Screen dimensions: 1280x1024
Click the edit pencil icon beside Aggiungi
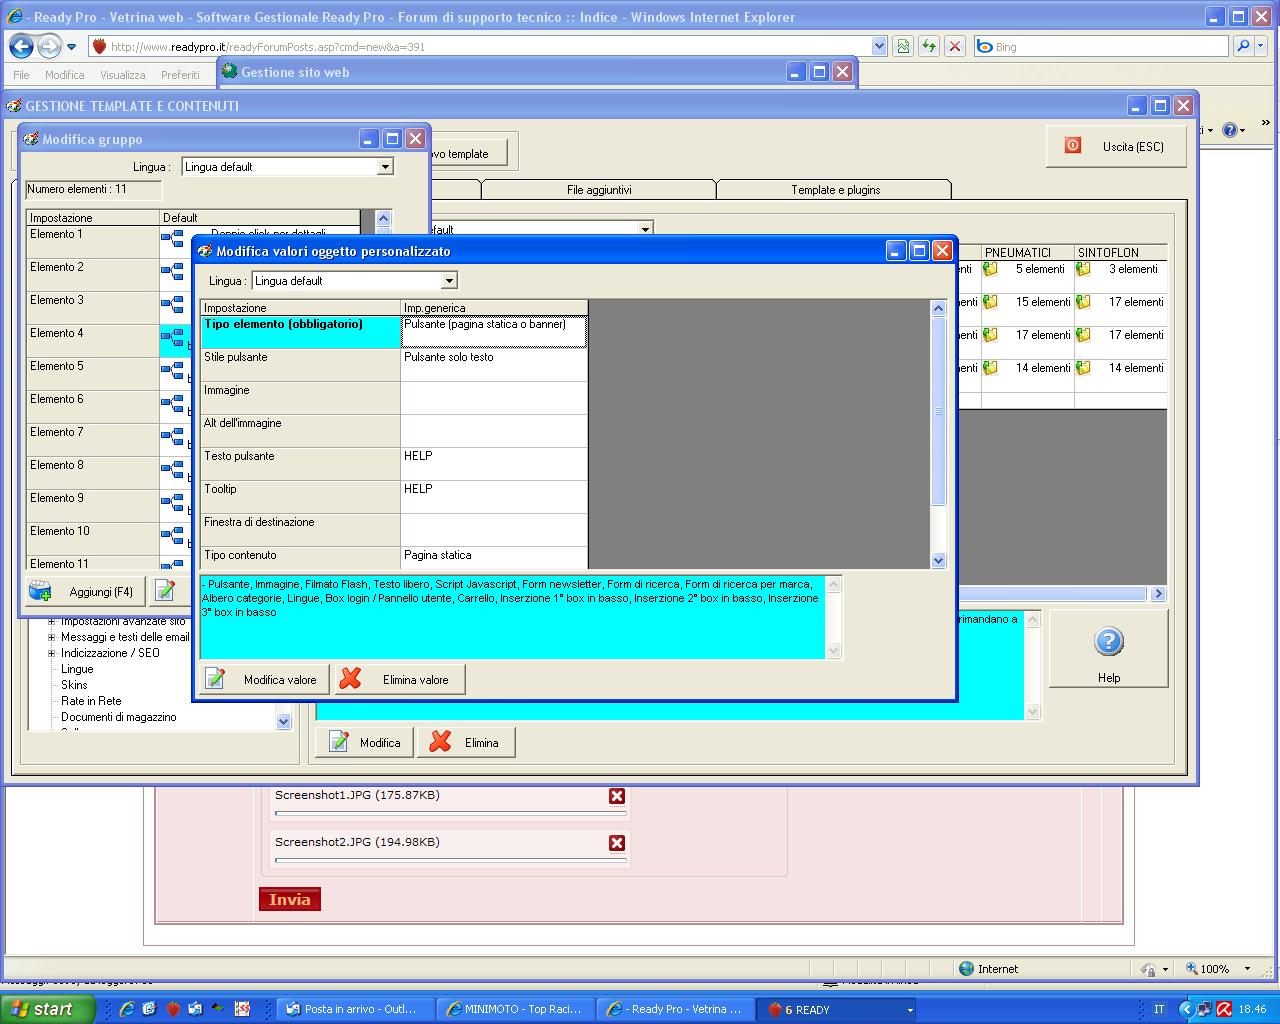(166, 591)
